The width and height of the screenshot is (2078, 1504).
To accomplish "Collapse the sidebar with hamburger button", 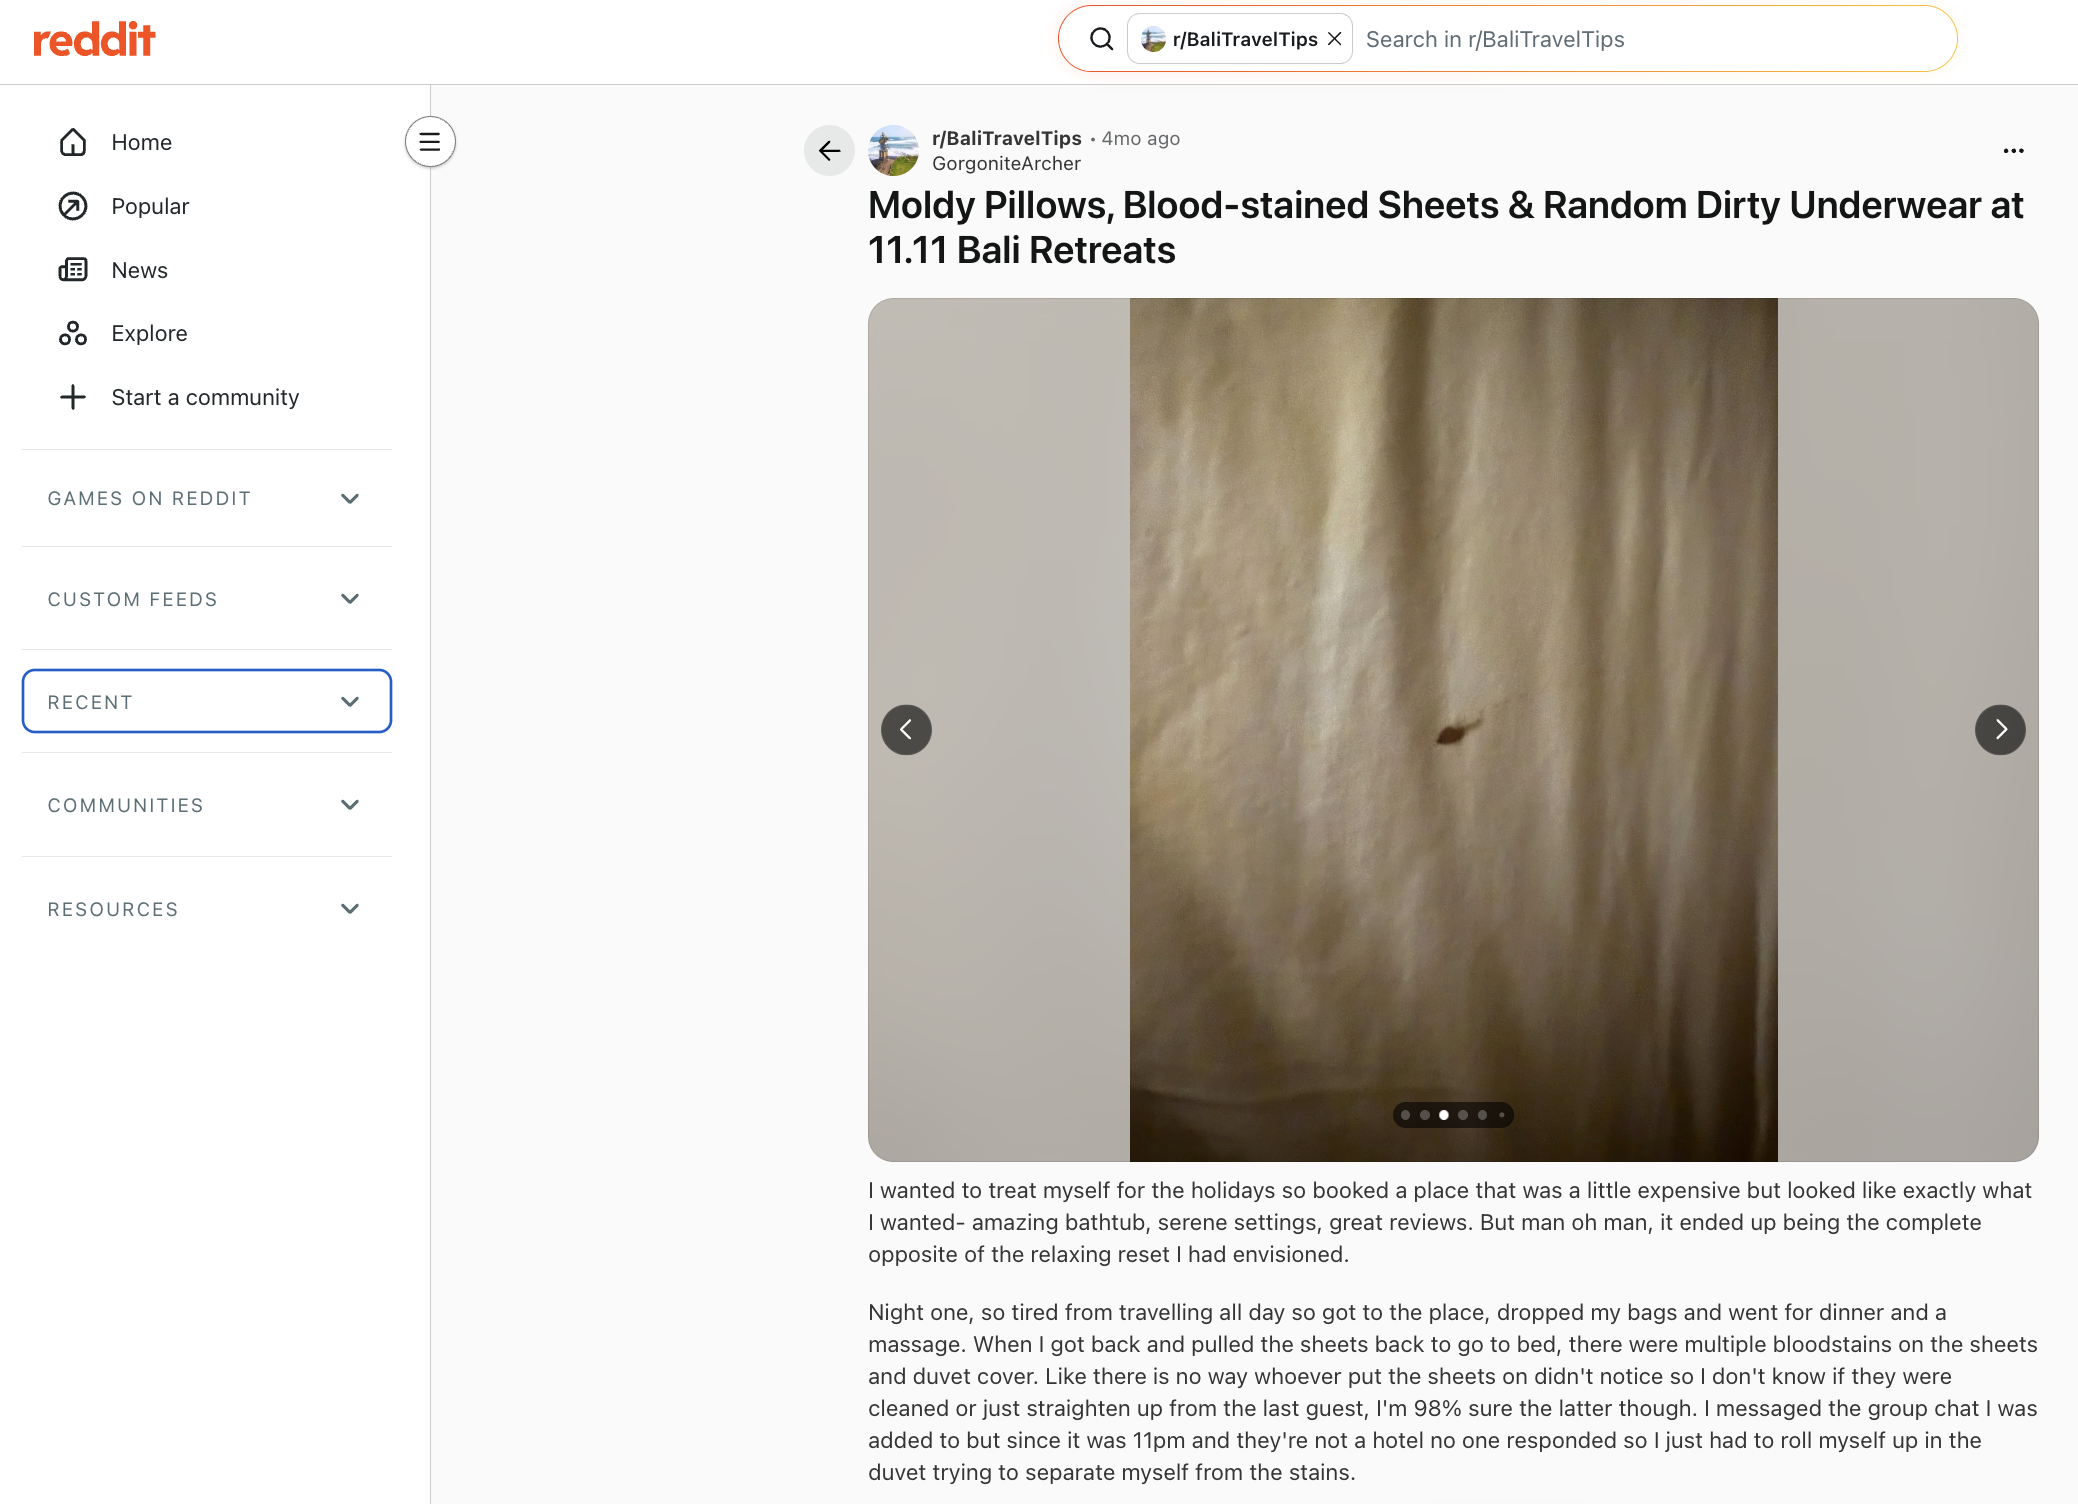I will point(430,142).
